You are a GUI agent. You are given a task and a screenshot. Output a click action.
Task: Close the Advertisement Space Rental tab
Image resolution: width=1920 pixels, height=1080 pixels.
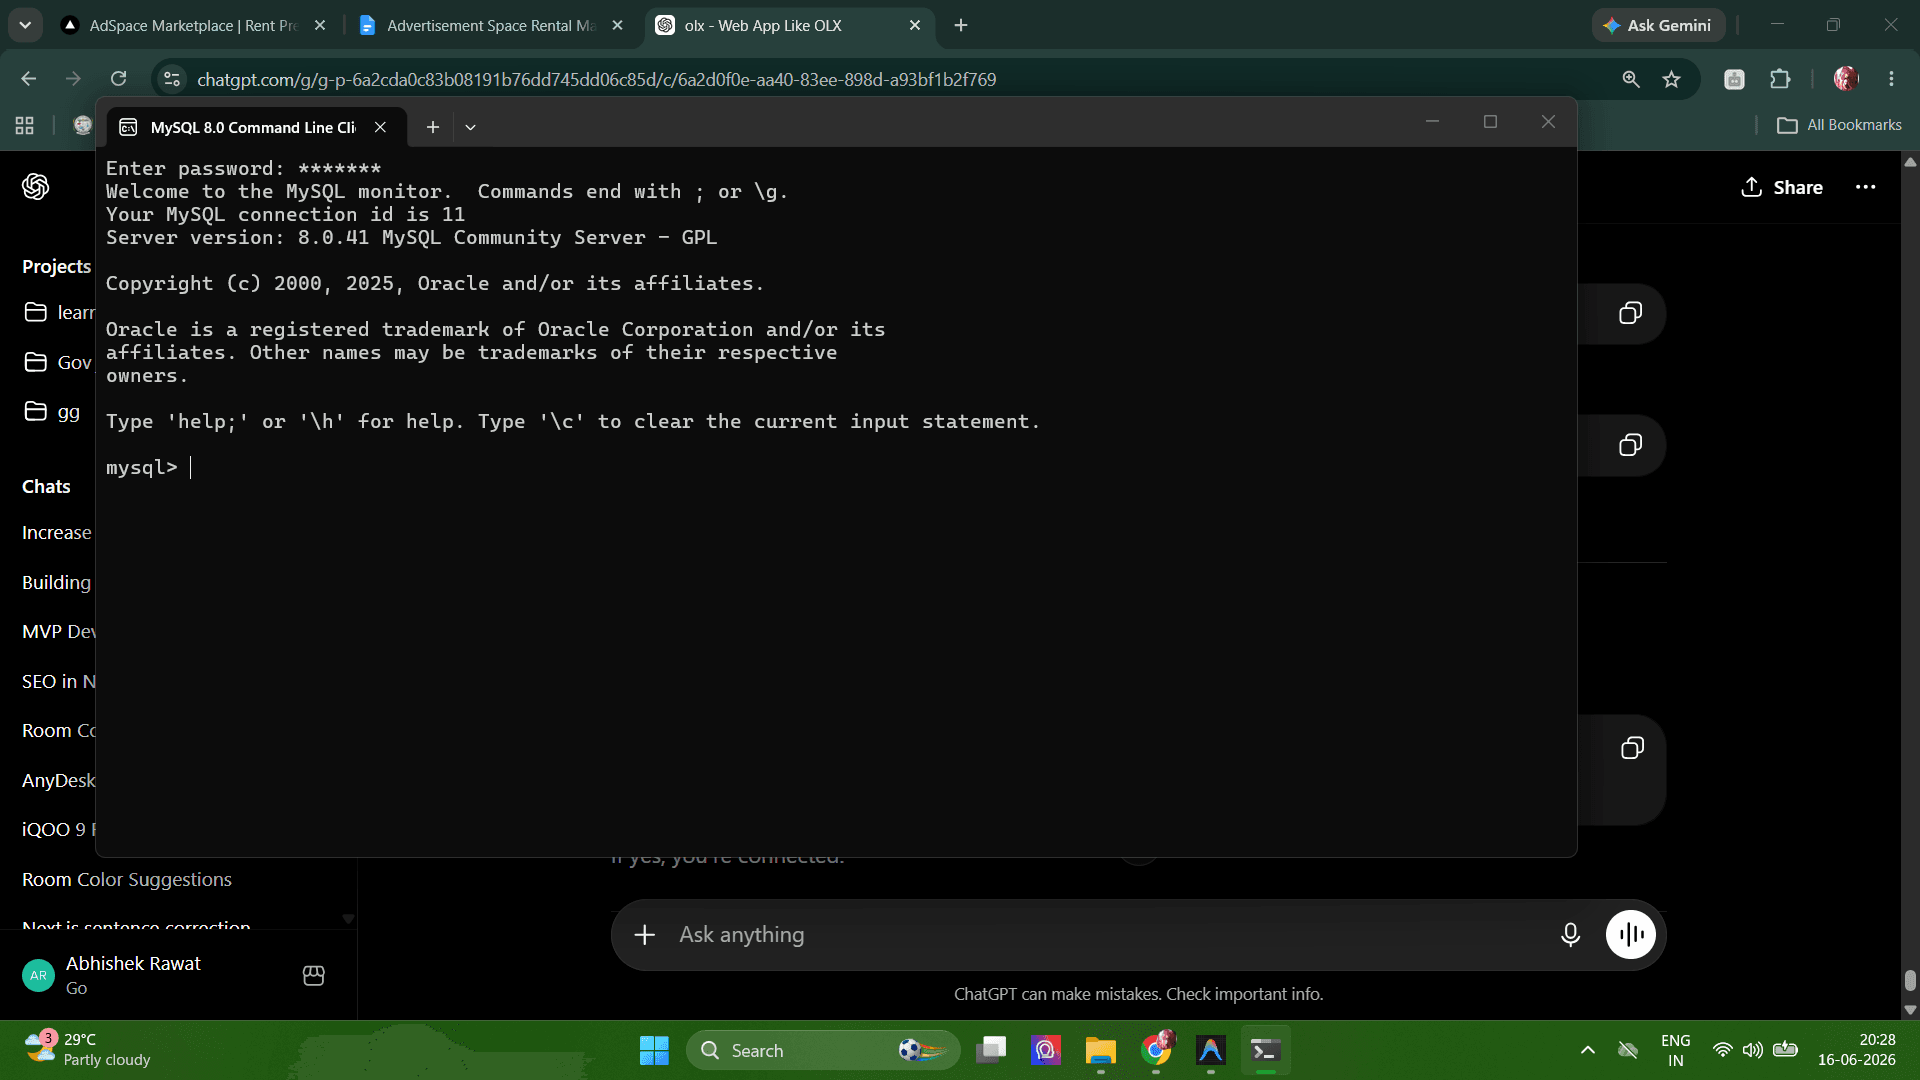point(617,25)
